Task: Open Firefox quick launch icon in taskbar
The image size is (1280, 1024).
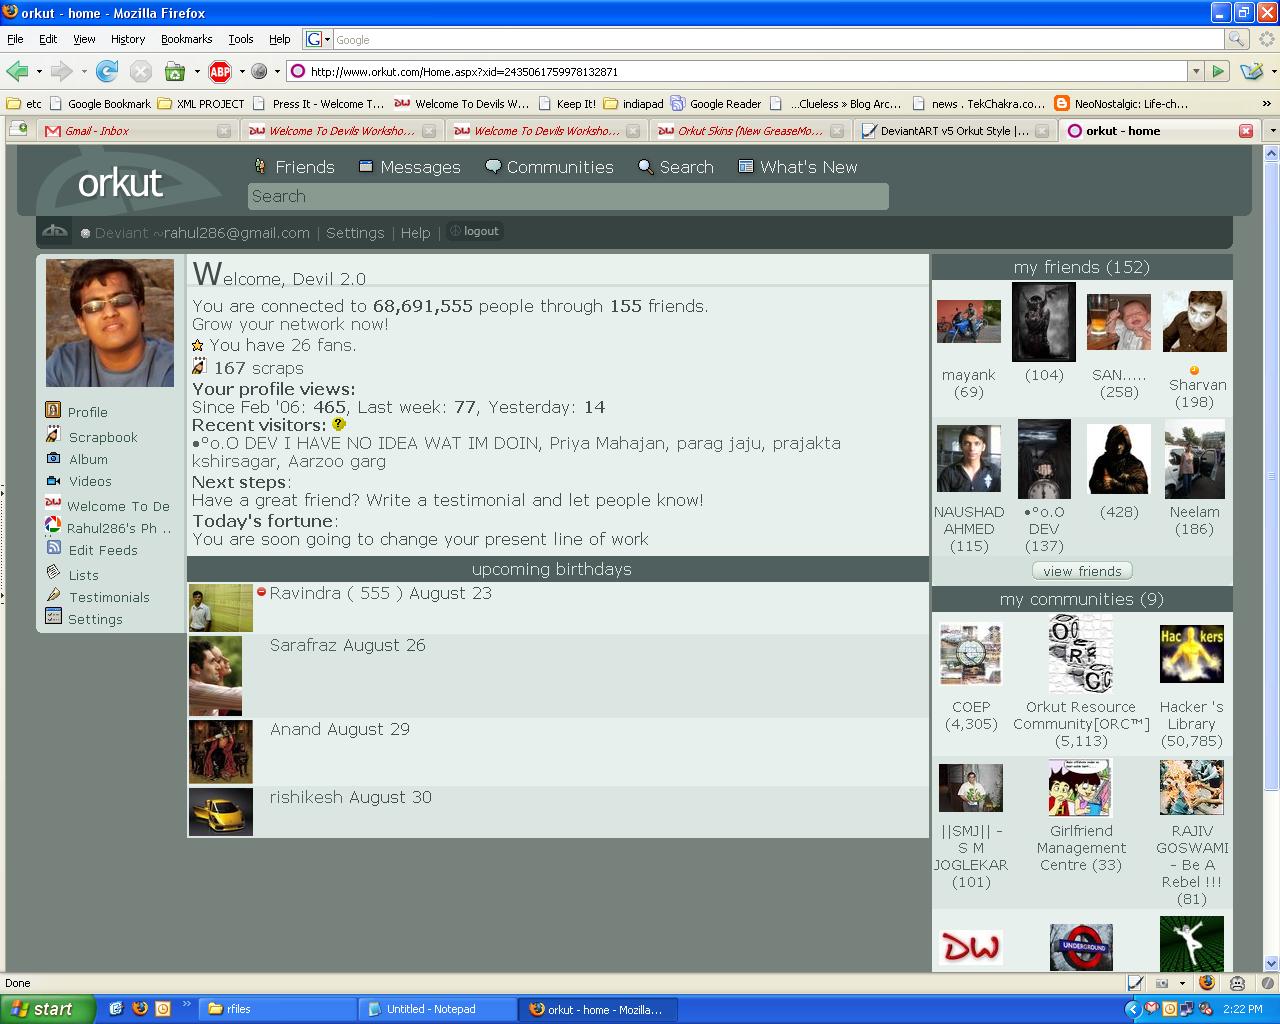Action: [x=140, y=1008]
